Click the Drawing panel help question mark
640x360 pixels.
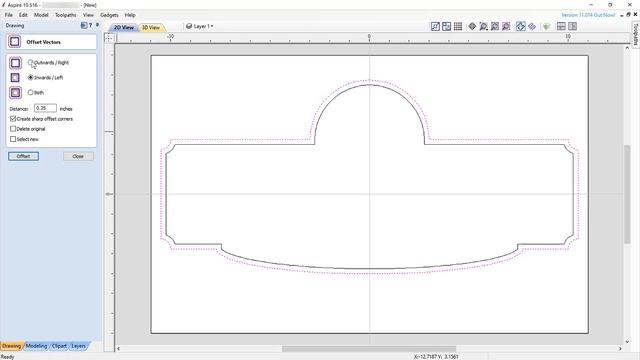(90, 25)
